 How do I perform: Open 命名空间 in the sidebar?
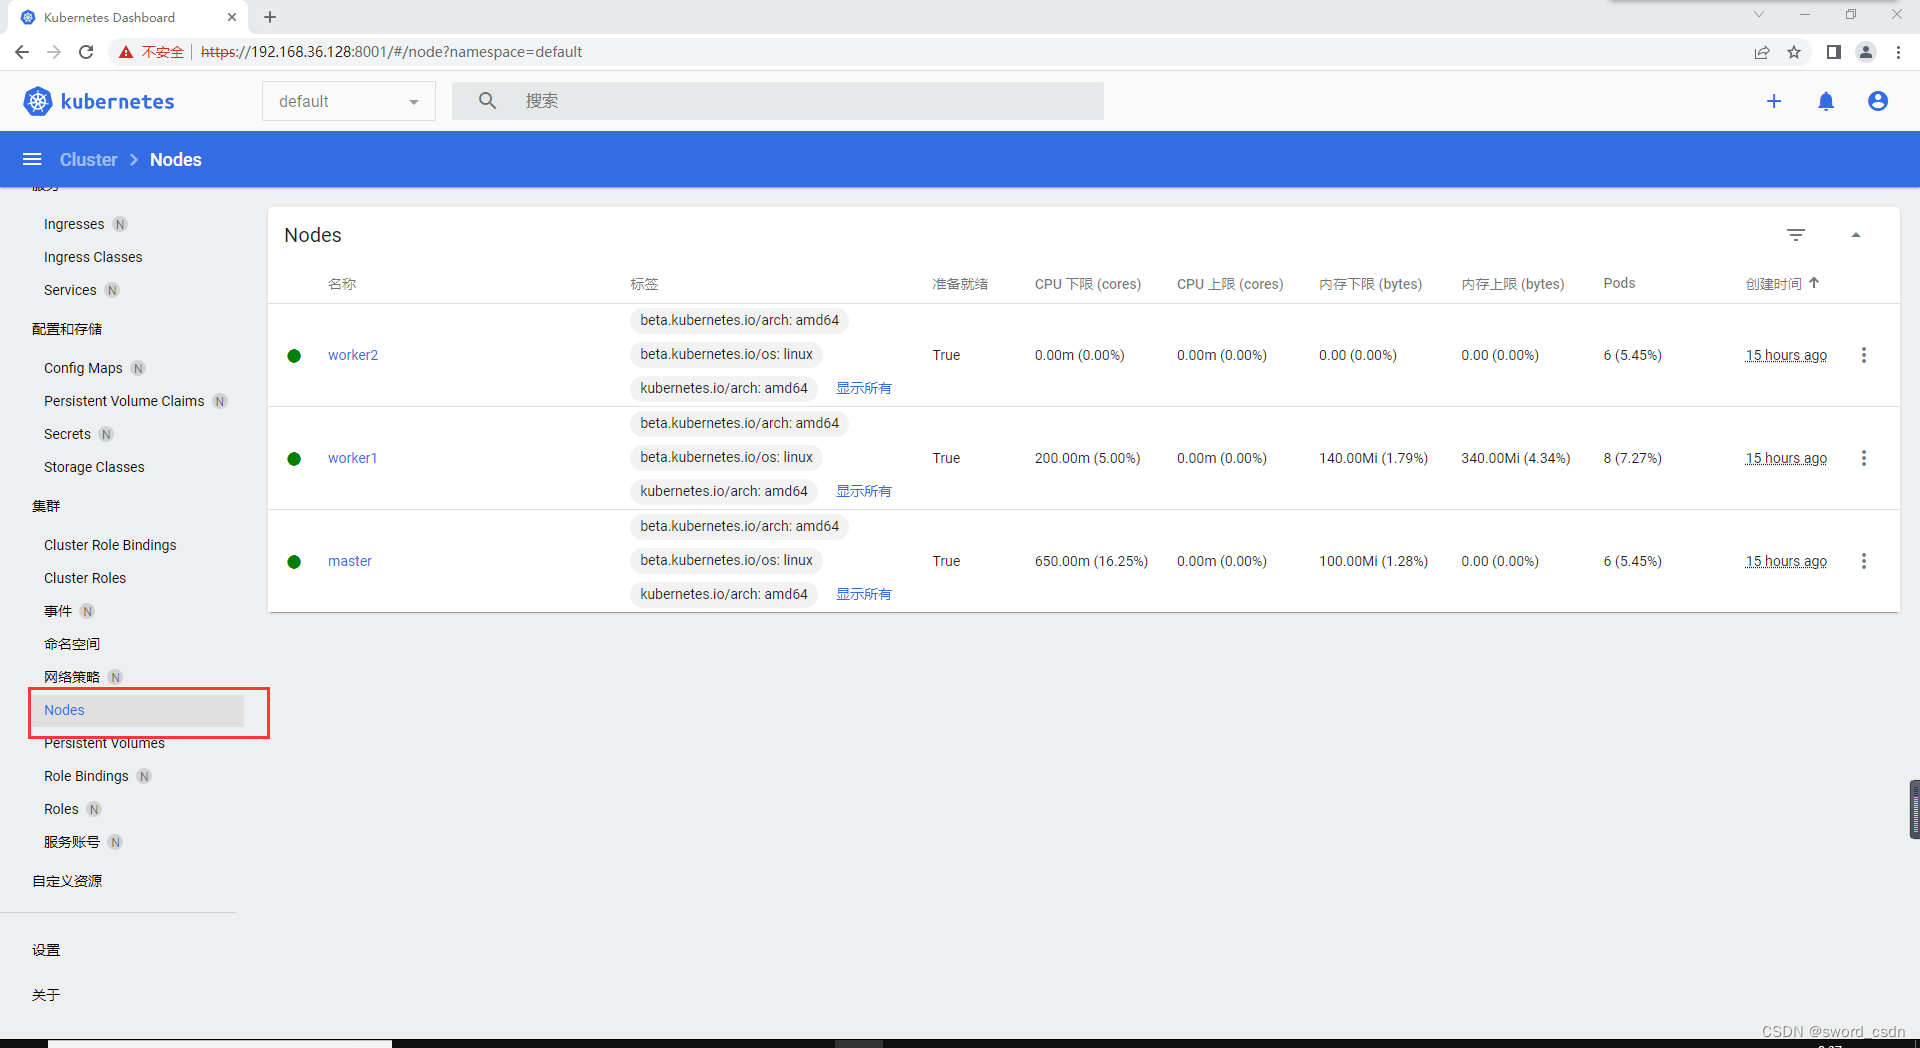click(72, 644)
